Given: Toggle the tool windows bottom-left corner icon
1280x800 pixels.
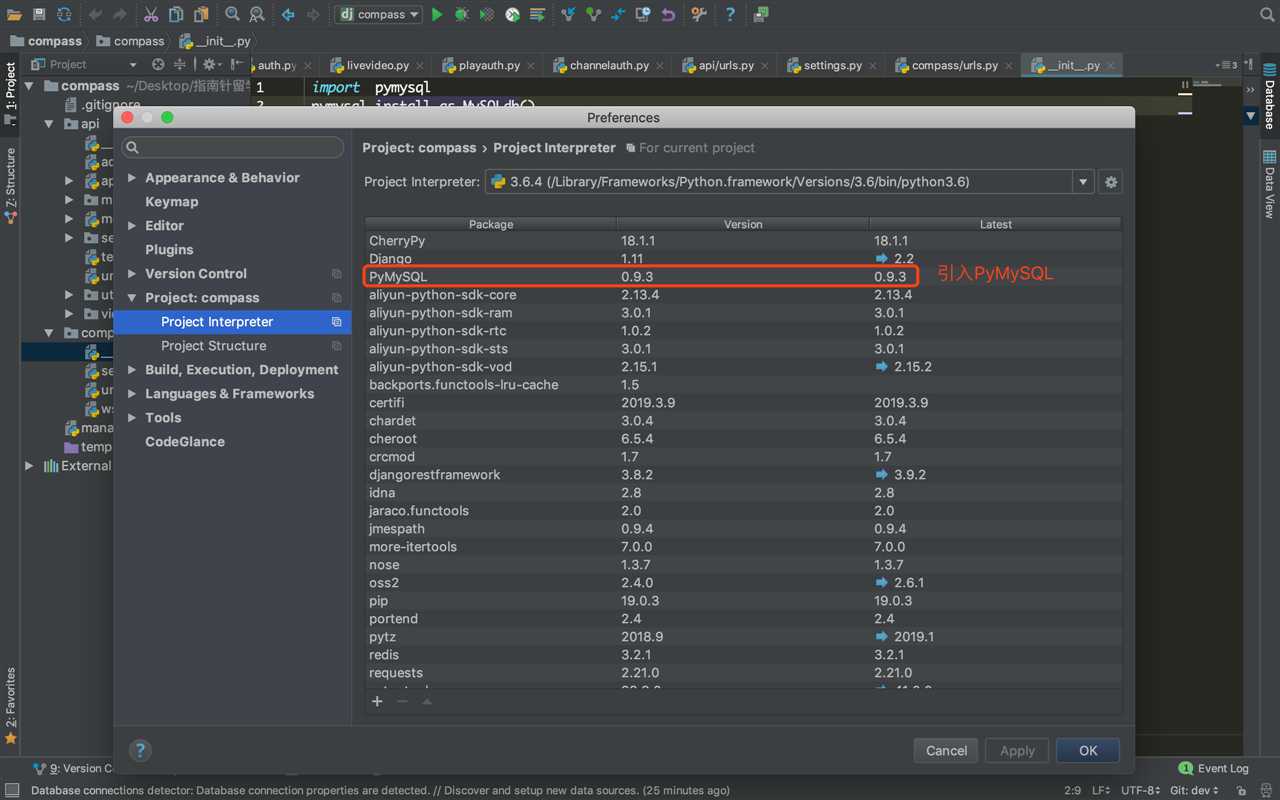Looking at the screenshot, I should pyautogui.click(x=11, y=790).
